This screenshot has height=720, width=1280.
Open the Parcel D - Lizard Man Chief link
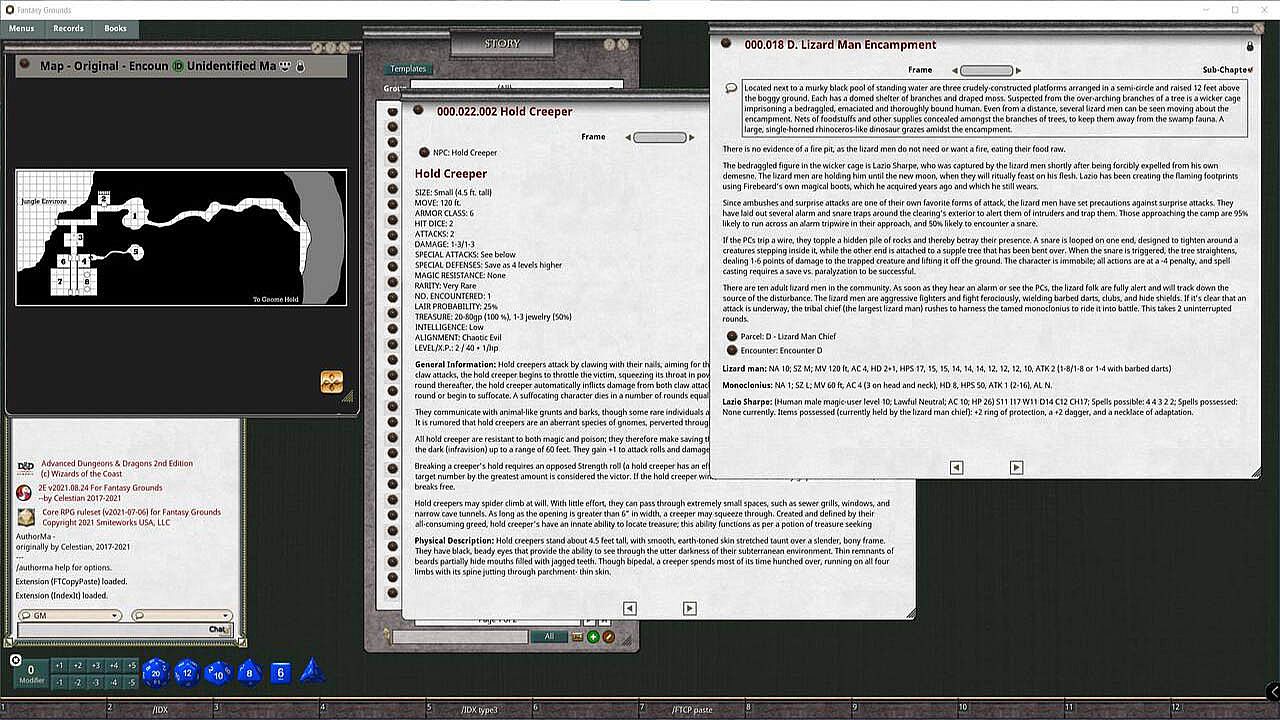(732, 337)
